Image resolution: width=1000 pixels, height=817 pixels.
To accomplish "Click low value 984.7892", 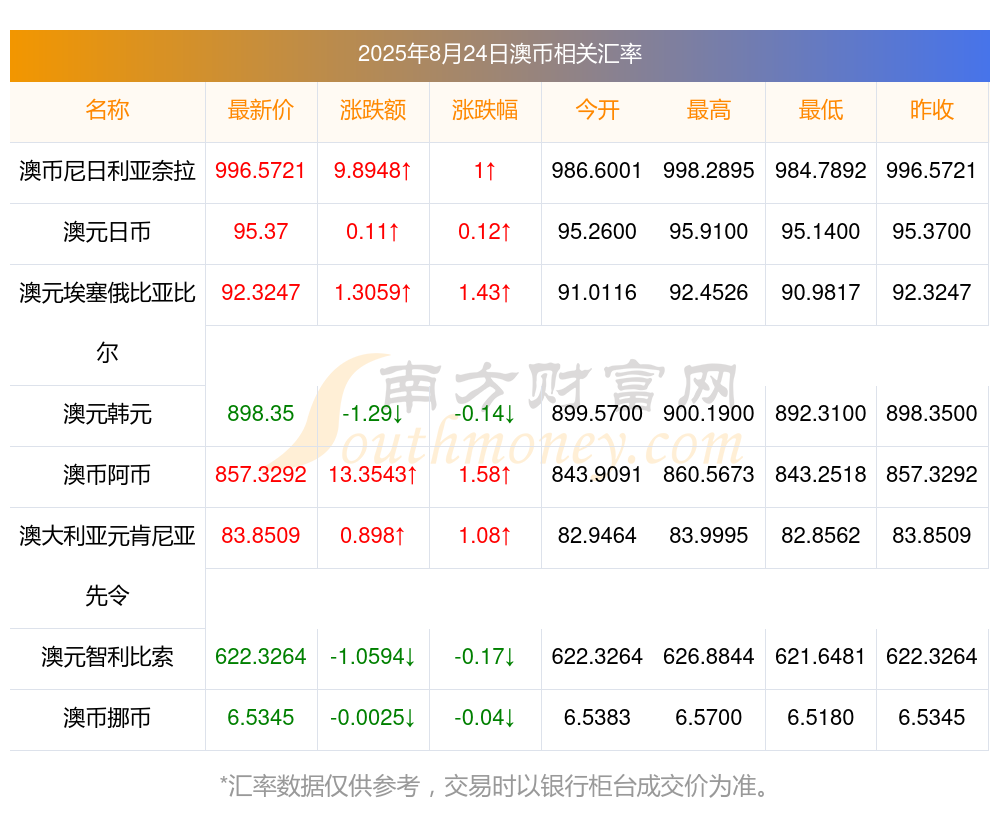I will tap(821, 170).
